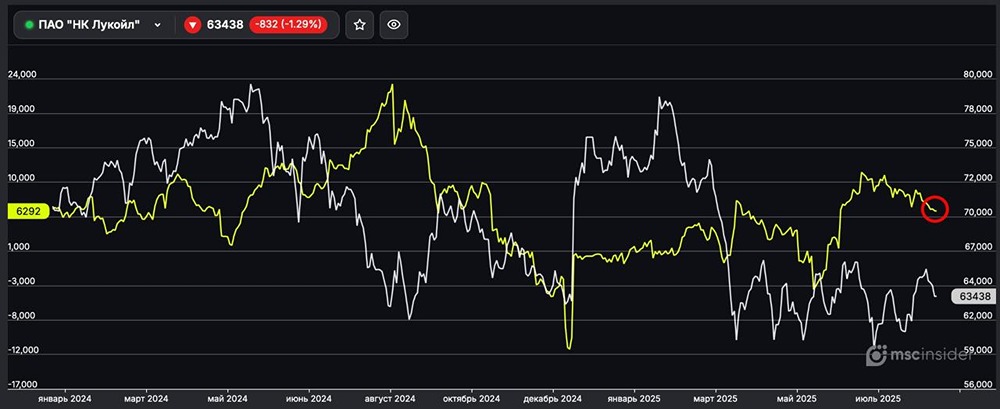Click the 19,000 left axis value
Screen dimensions: 1000x409
pos(22,109)
